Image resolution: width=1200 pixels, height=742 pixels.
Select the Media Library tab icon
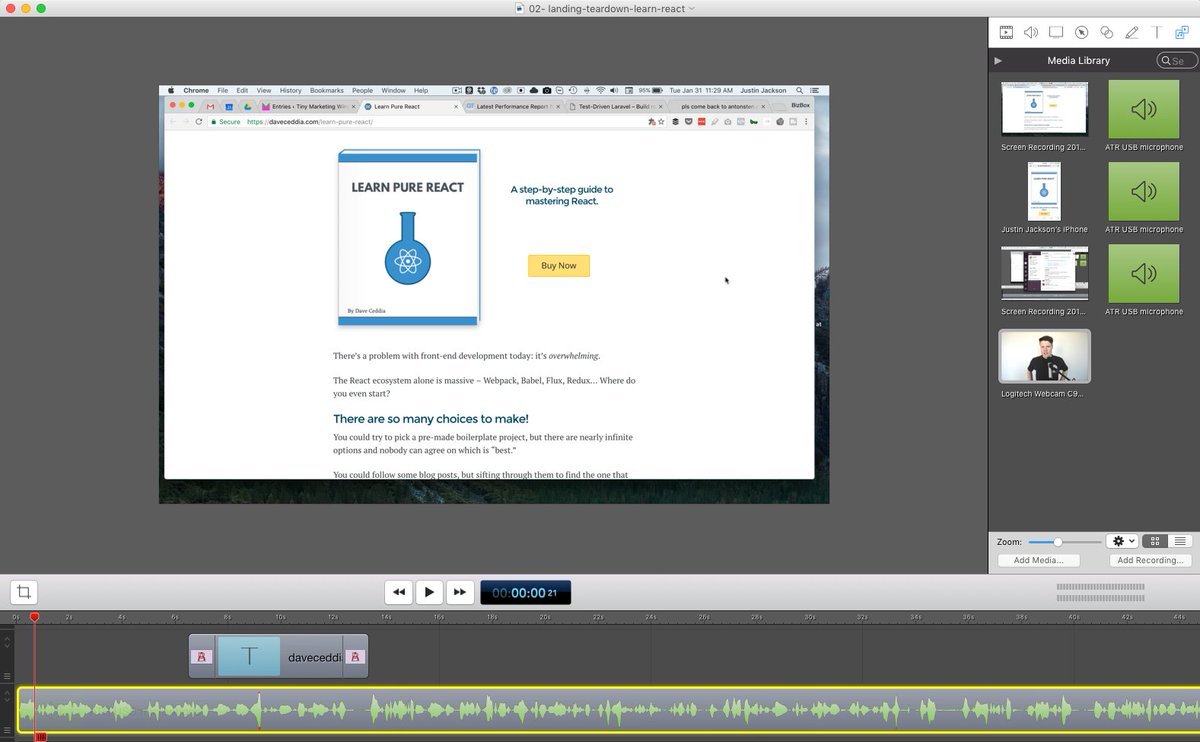pos(1181,32)
